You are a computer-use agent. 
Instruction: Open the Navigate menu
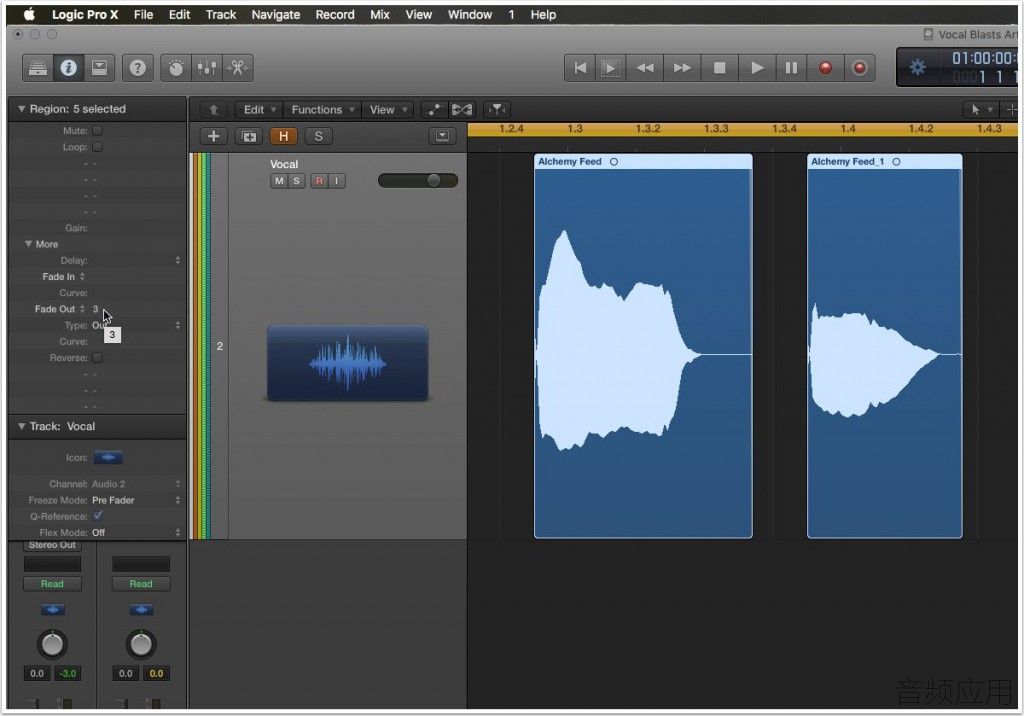pos(276,14)
